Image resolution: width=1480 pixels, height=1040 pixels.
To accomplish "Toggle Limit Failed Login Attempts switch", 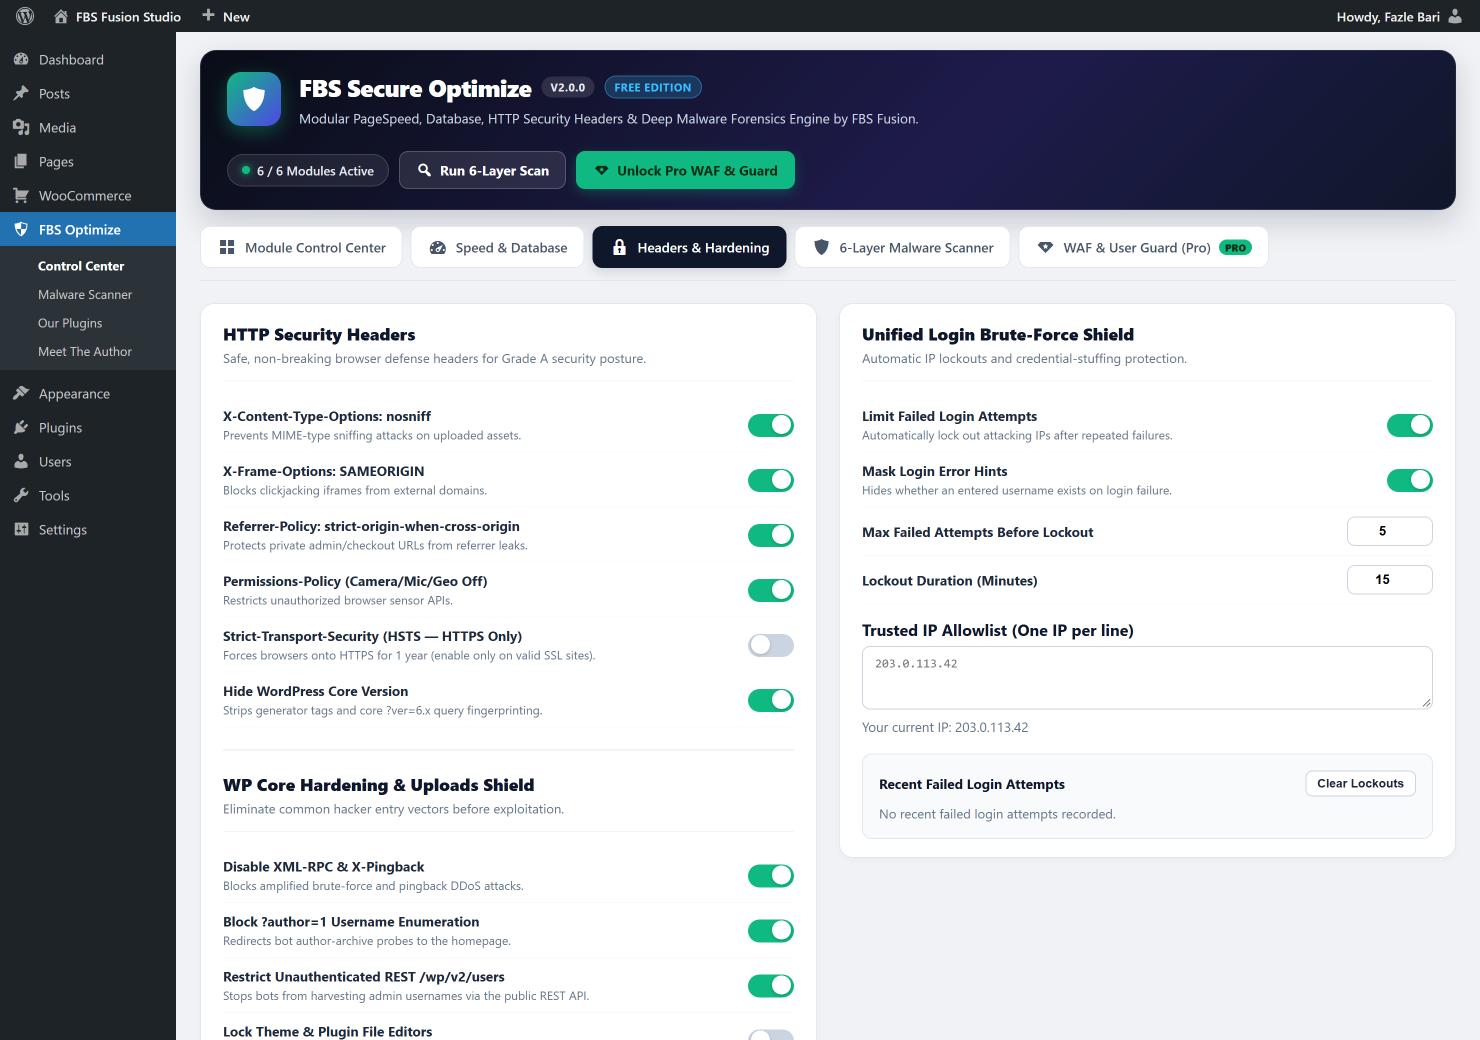I will 1410,425.
